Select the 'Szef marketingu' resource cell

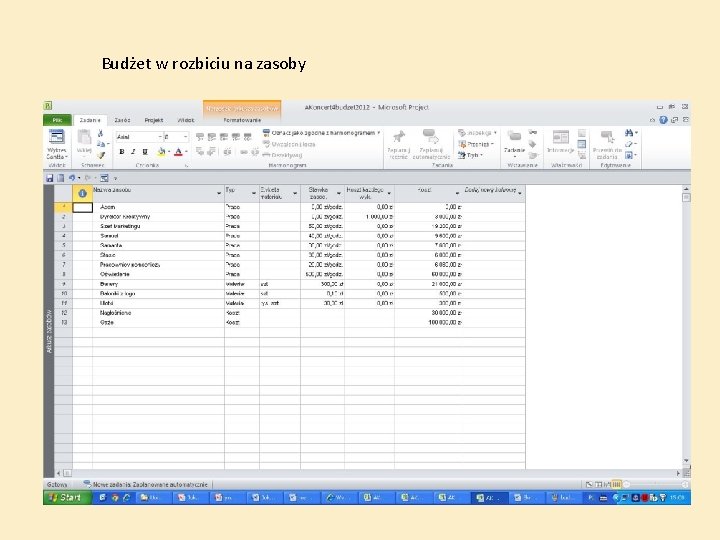(158, 226)
